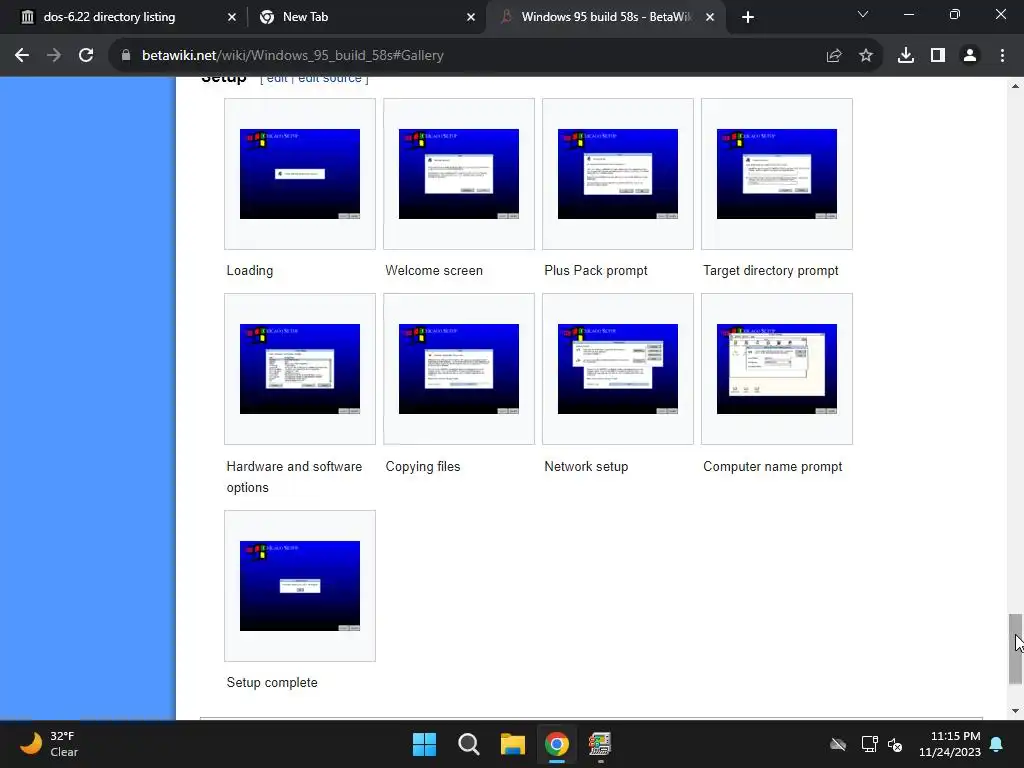Go back to the previous page

22,56
